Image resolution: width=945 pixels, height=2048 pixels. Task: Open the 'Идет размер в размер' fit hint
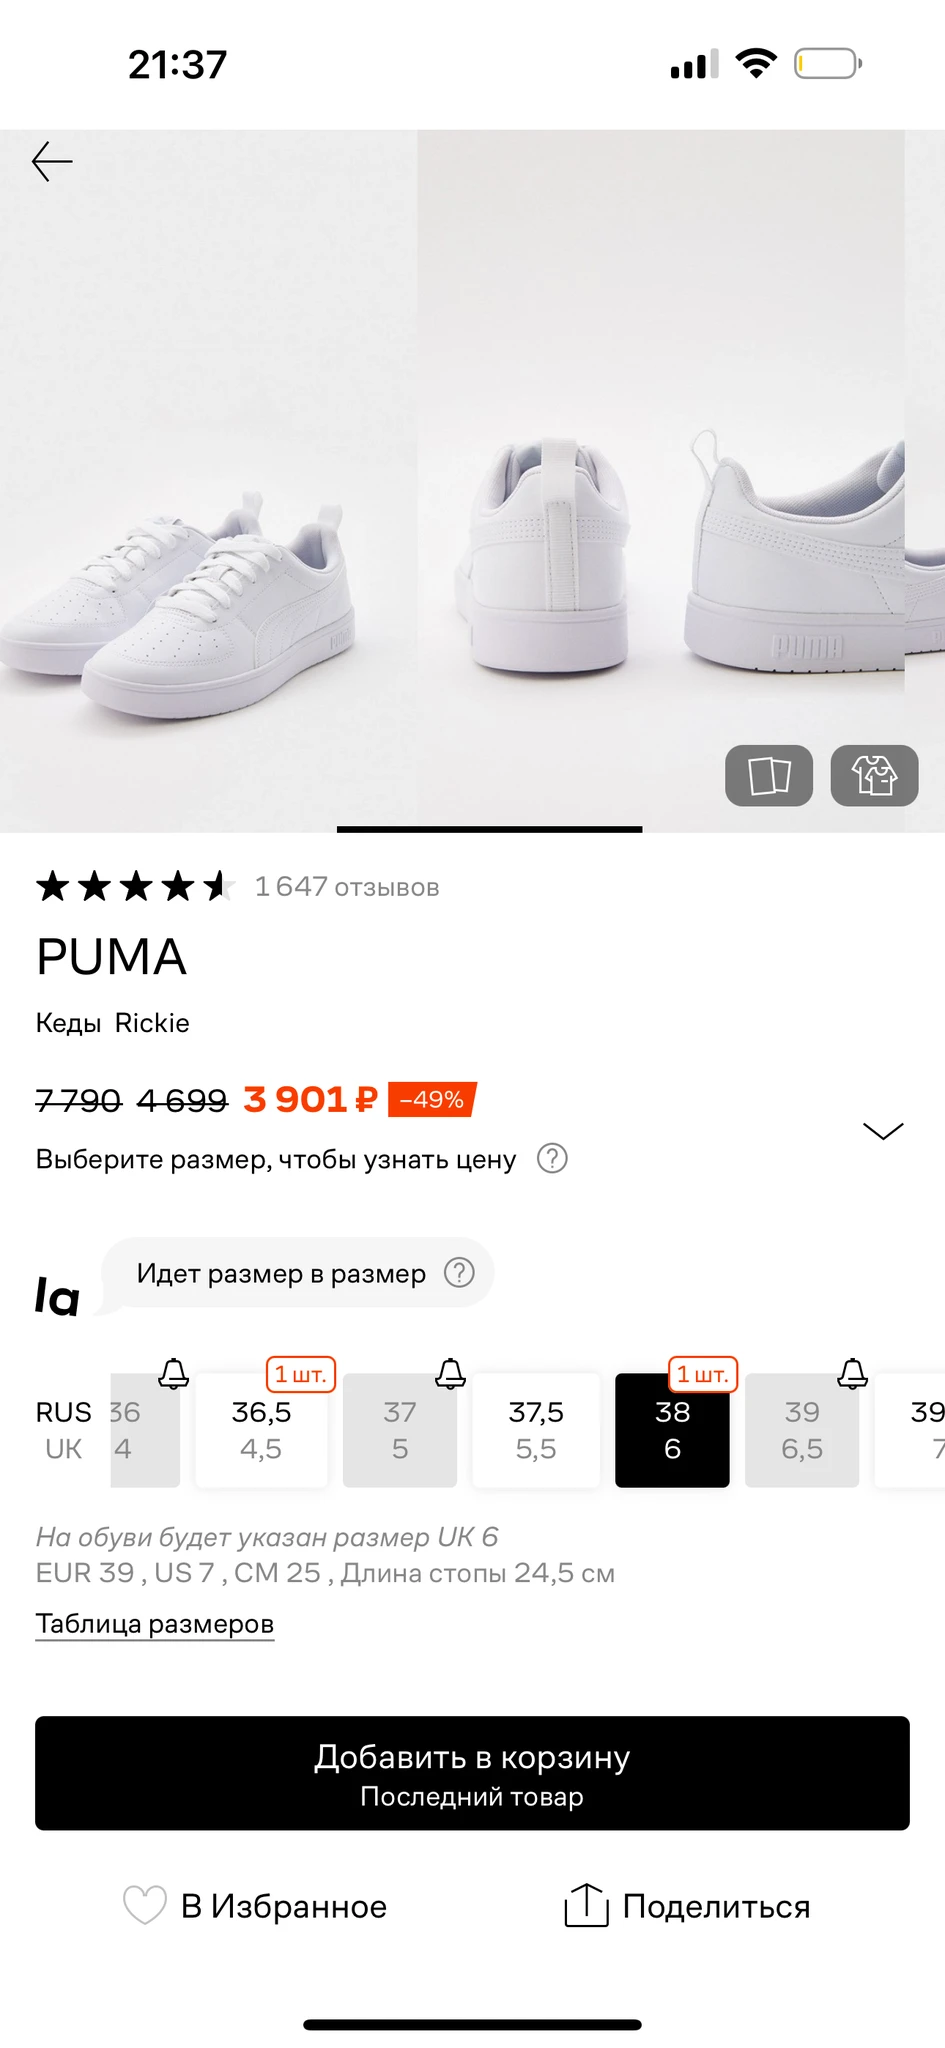point(281,1273)
